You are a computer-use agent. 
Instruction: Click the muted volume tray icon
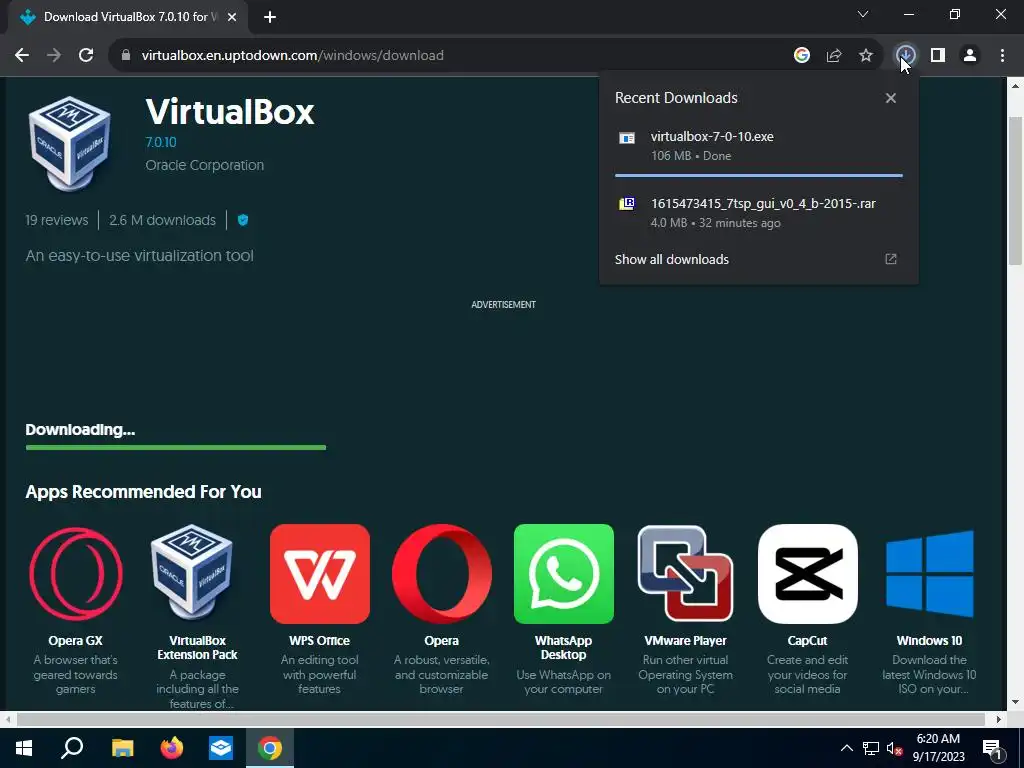(894, 748)
